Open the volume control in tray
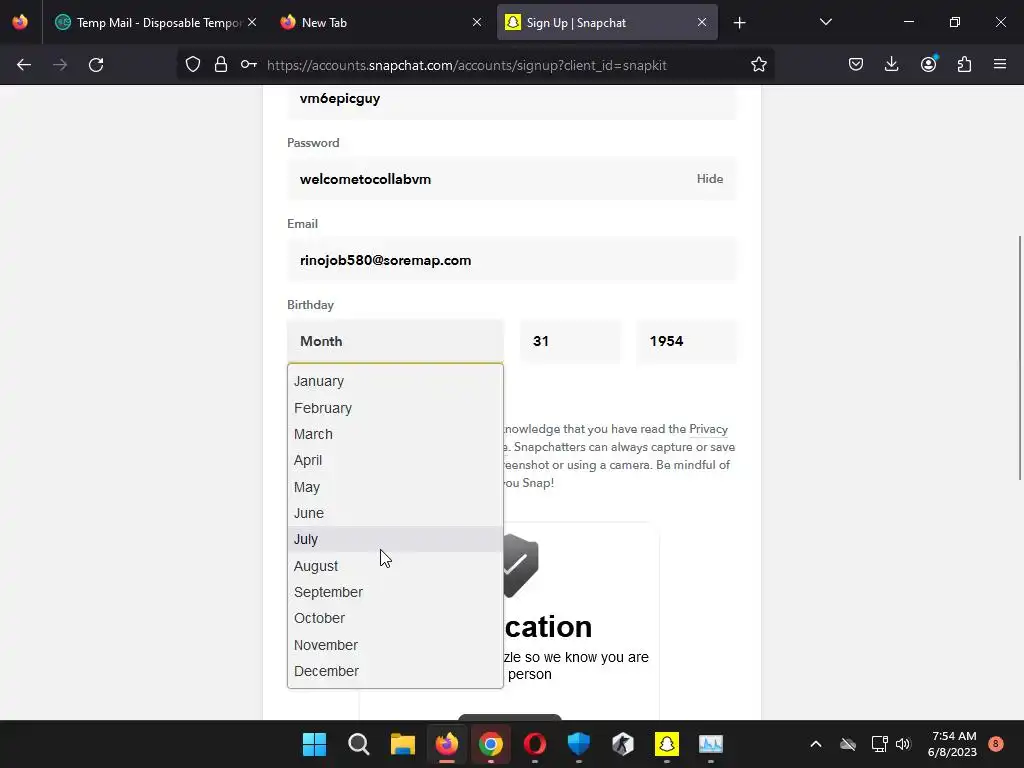The image size is (1024, 768). [903, 744]
